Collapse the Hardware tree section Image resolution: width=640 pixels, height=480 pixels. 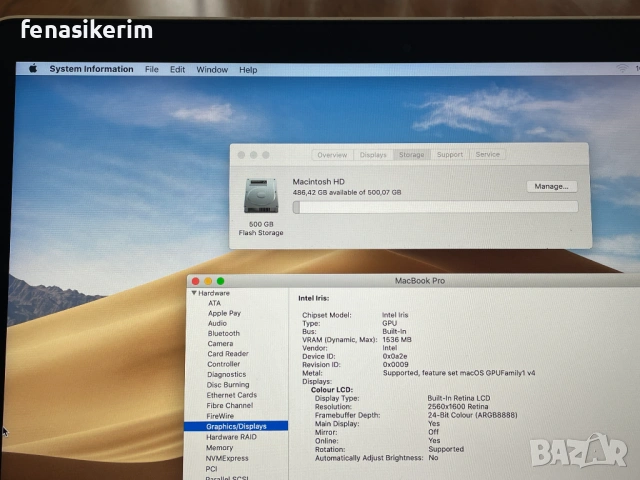pos(194,293)
